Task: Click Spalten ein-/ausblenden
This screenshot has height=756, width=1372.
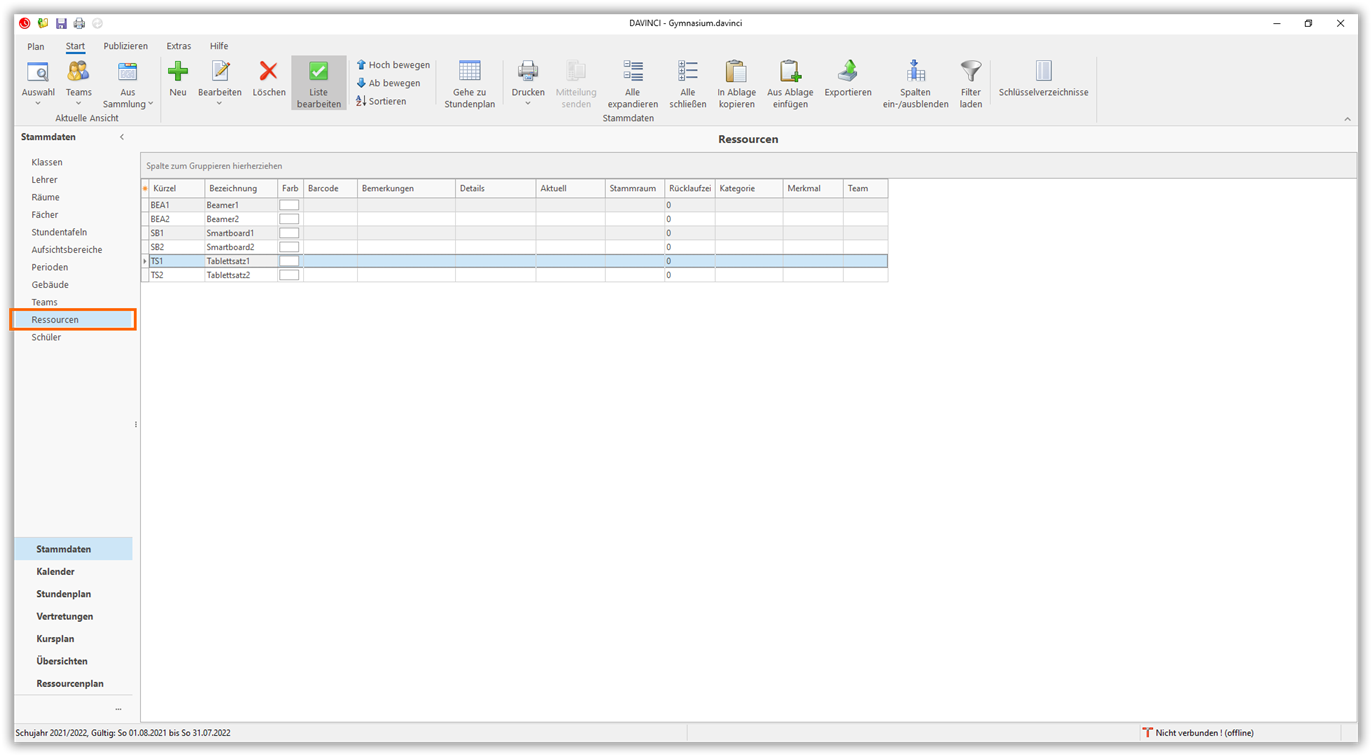Action: pyautogui.click(x=915, y=82)
